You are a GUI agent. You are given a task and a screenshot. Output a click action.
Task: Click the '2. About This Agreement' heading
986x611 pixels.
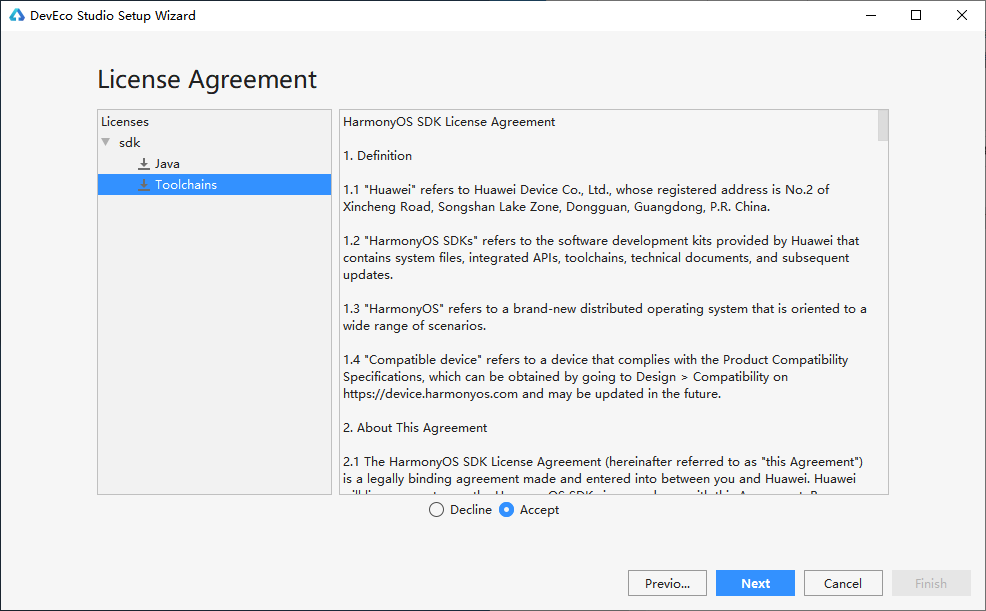pos(415,428)
